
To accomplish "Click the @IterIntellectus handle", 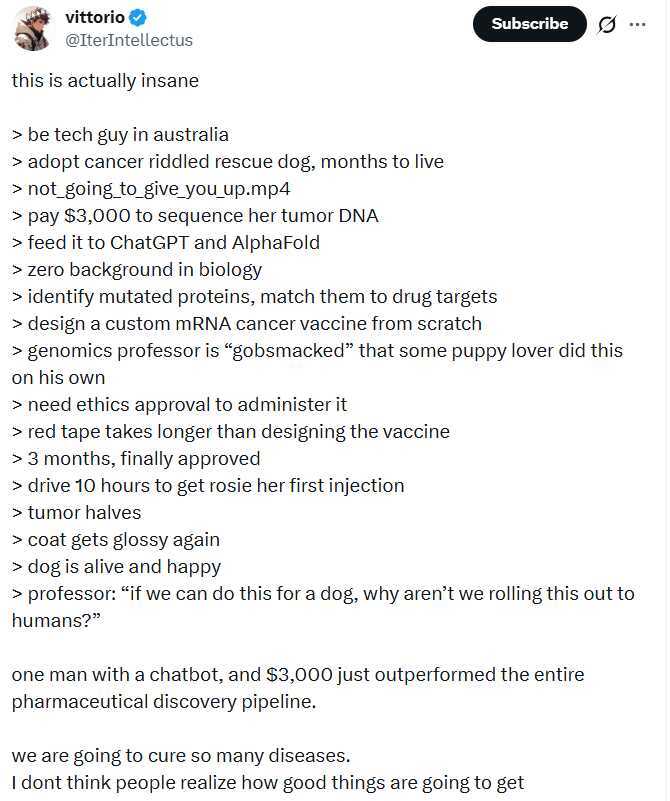I will coord(129,40).
